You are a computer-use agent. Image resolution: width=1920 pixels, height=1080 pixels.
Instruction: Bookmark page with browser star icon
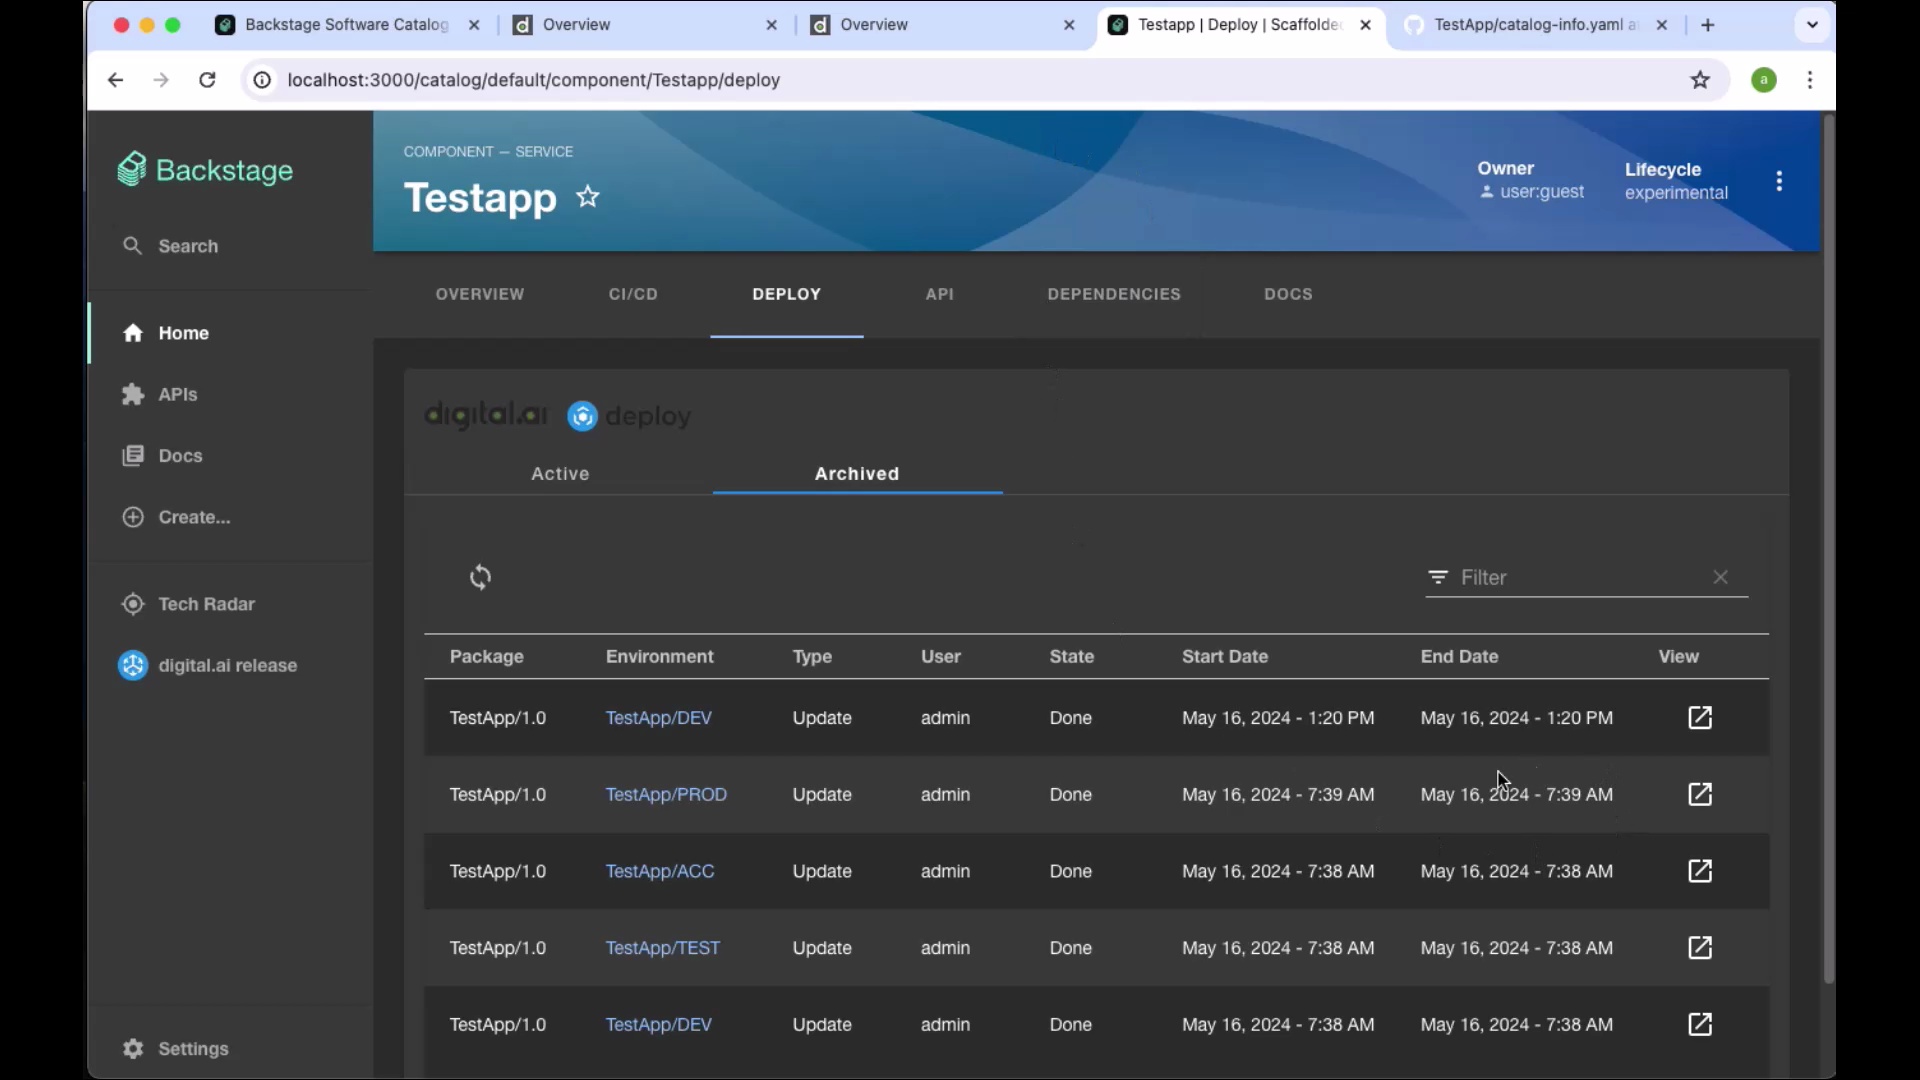pos(1700,80)
